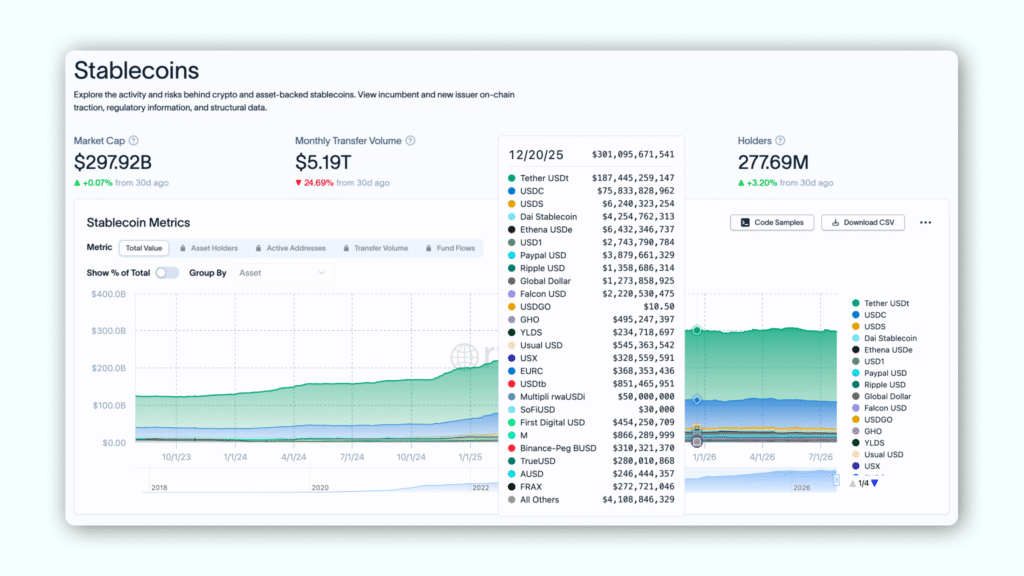
Task: Toggle Usual USD series in chart legend
Action: click(877, 455)
